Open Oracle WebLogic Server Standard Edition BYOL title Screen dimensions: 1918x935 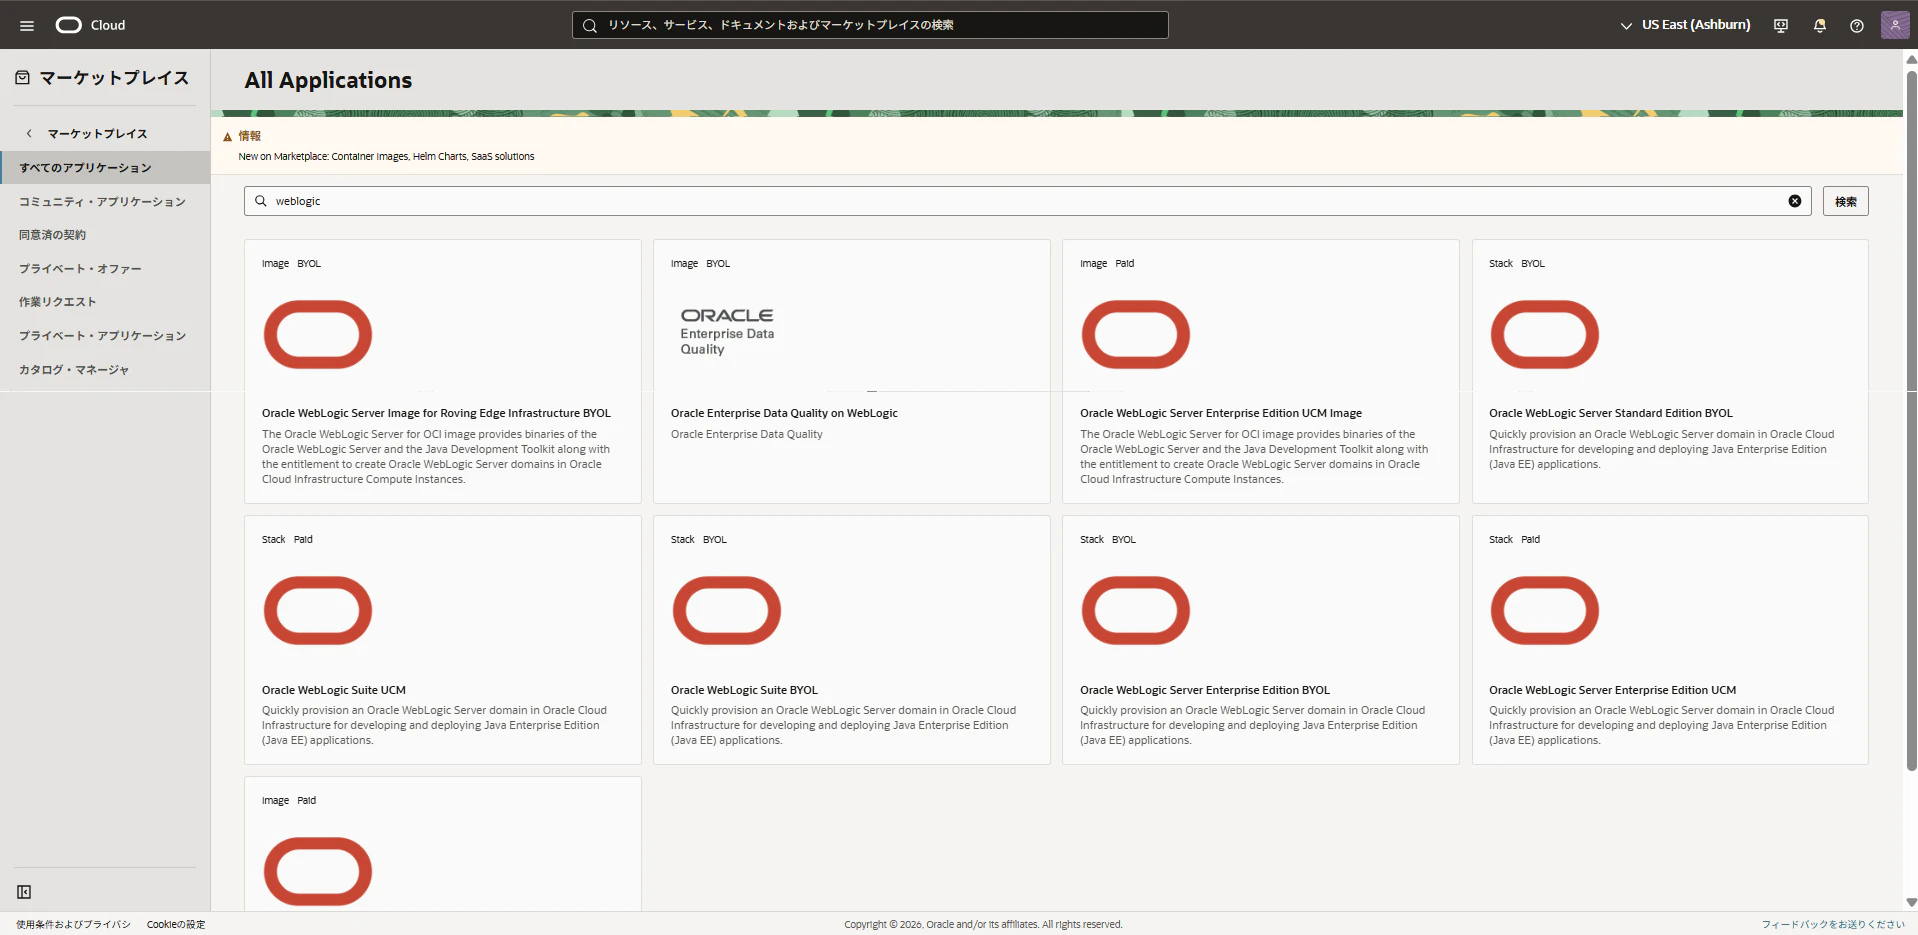pyautogui.click(x=1611, y=413)
